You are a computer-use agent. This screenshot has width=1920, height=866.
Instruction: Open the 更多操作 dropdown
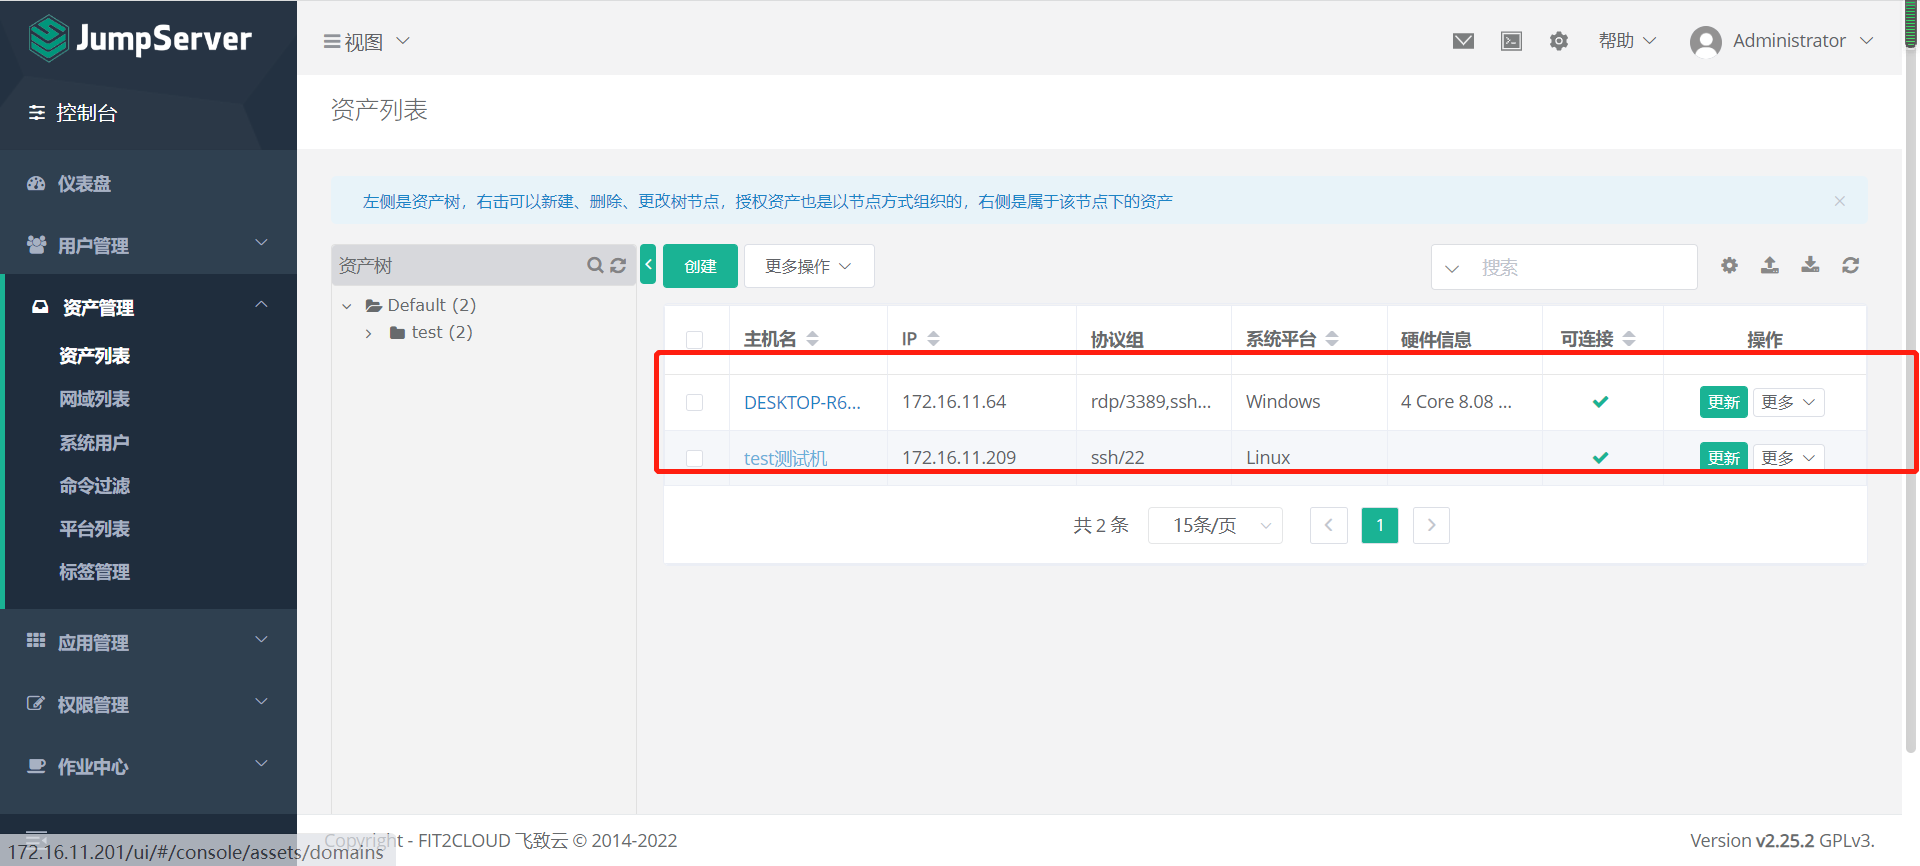pyautogui.click(x=808, y=266)
